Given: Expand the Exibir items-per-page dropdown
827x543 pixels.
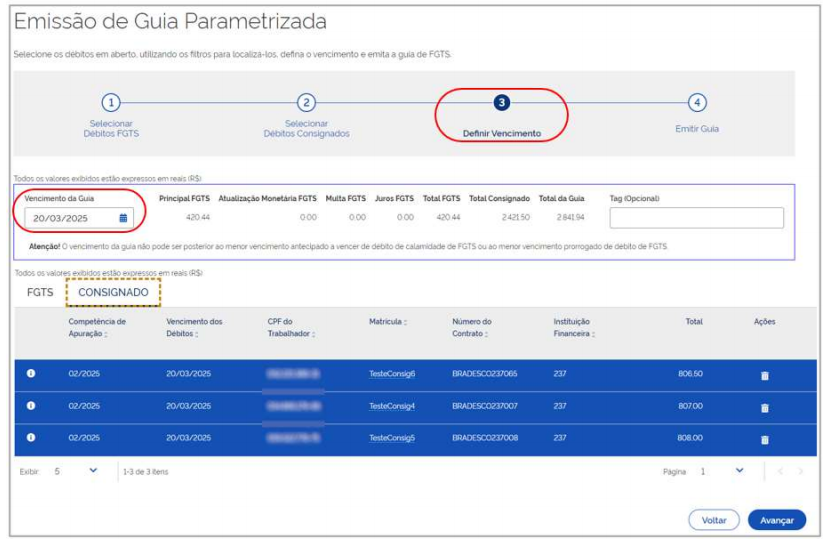Looking at the screenshot, I should pos(93,470).
